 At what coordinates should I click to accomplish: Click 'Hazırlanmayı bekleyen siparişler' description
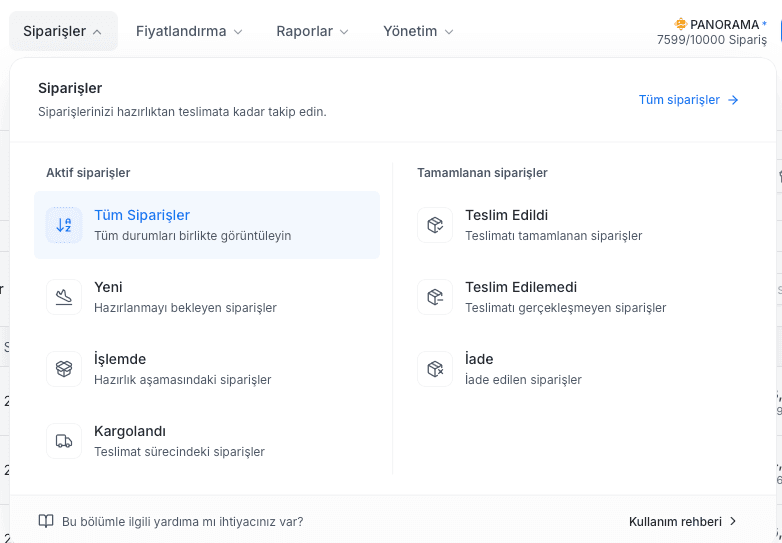pyautogui.click(x=186, y=308)
